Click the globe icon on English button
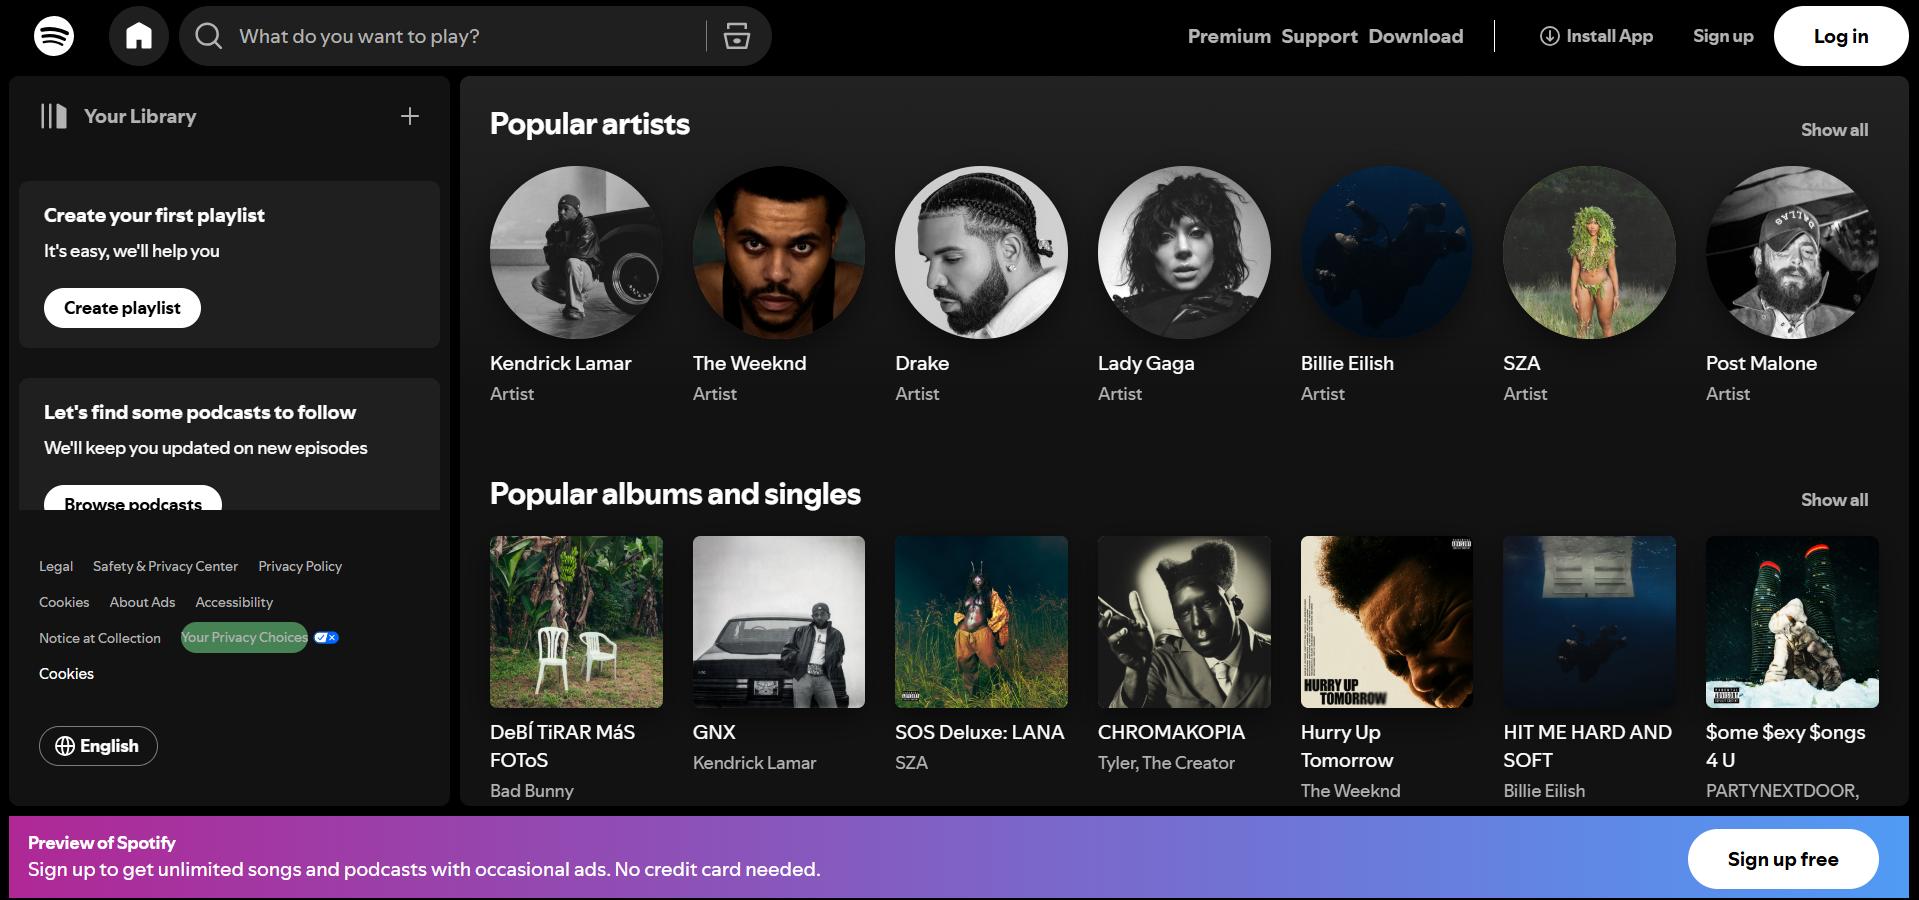This screenshot has width=1919, height=900. click(x=65, y=746)
